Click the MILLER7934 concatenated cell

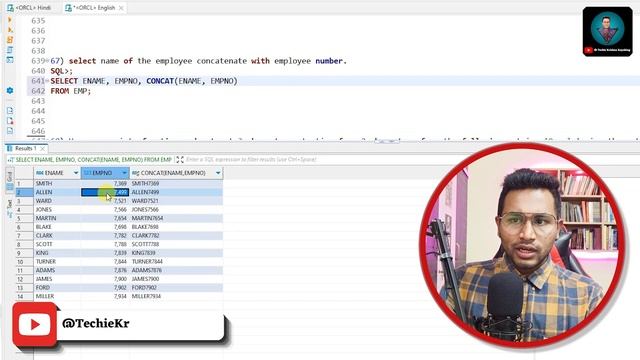pyautogui.click(x=176, y=296)
